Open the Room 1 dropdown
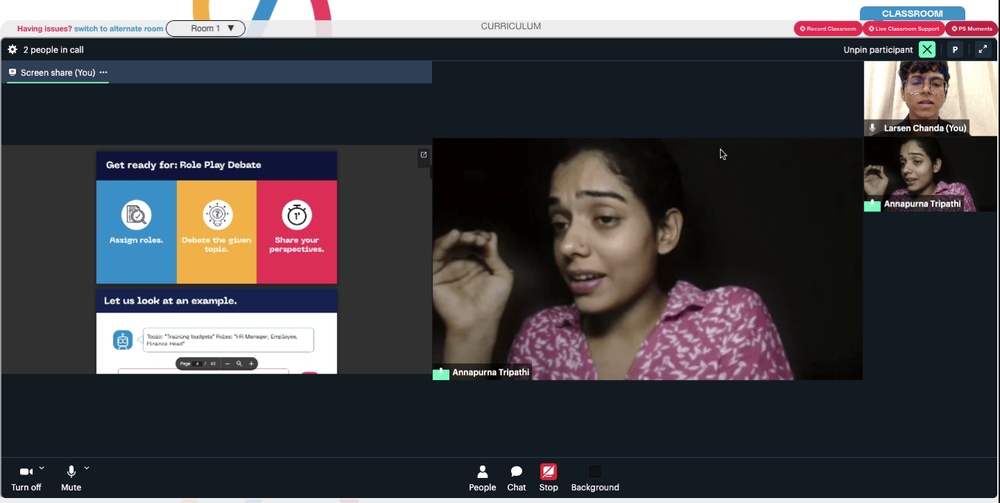The height and width of the screenshot is (503, 1000). (x=205, y=28)
